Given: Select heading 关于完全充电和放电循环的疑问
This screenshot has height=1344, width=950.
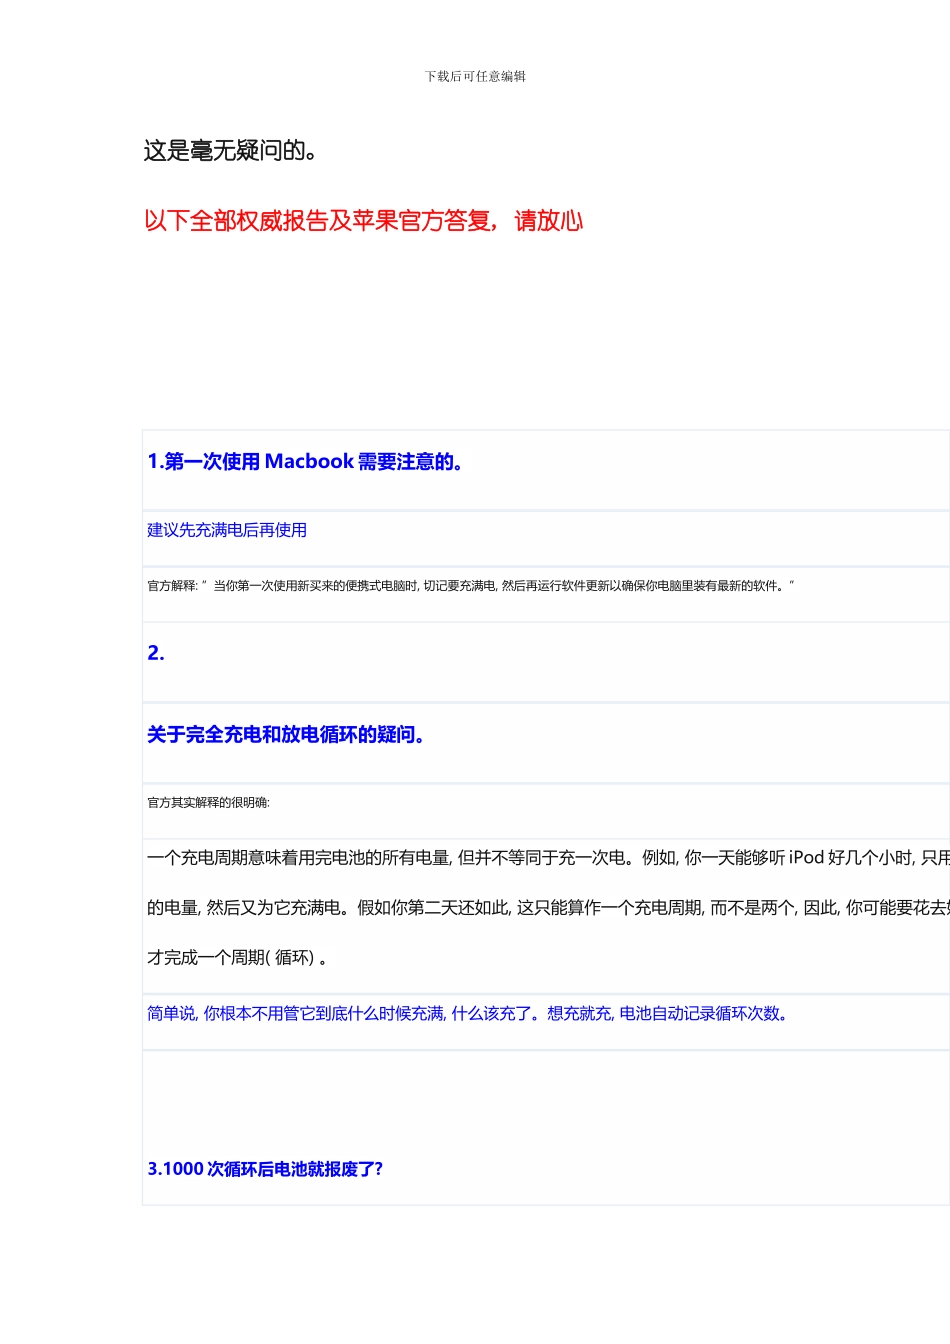Looking at the screenshot, I should click(287, 735).
